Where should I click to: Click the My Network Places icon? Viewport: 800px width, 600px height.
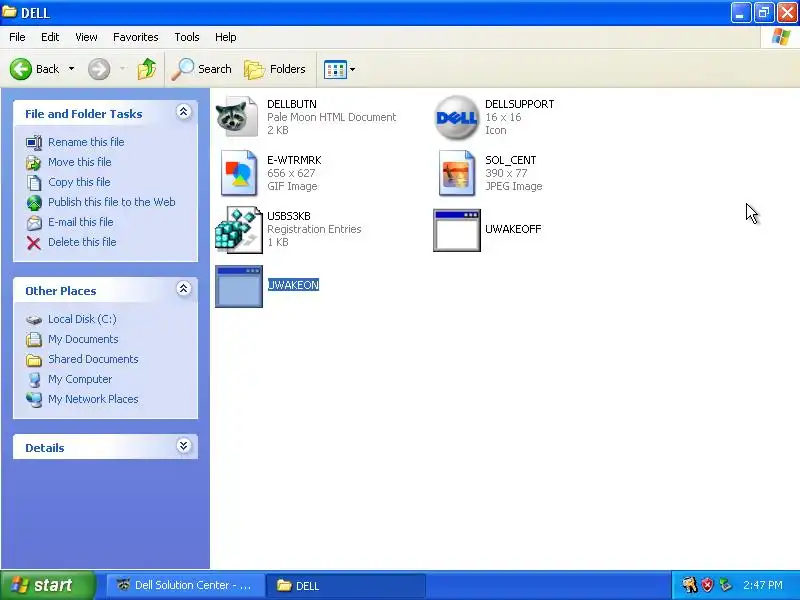(x=34, y=399)
